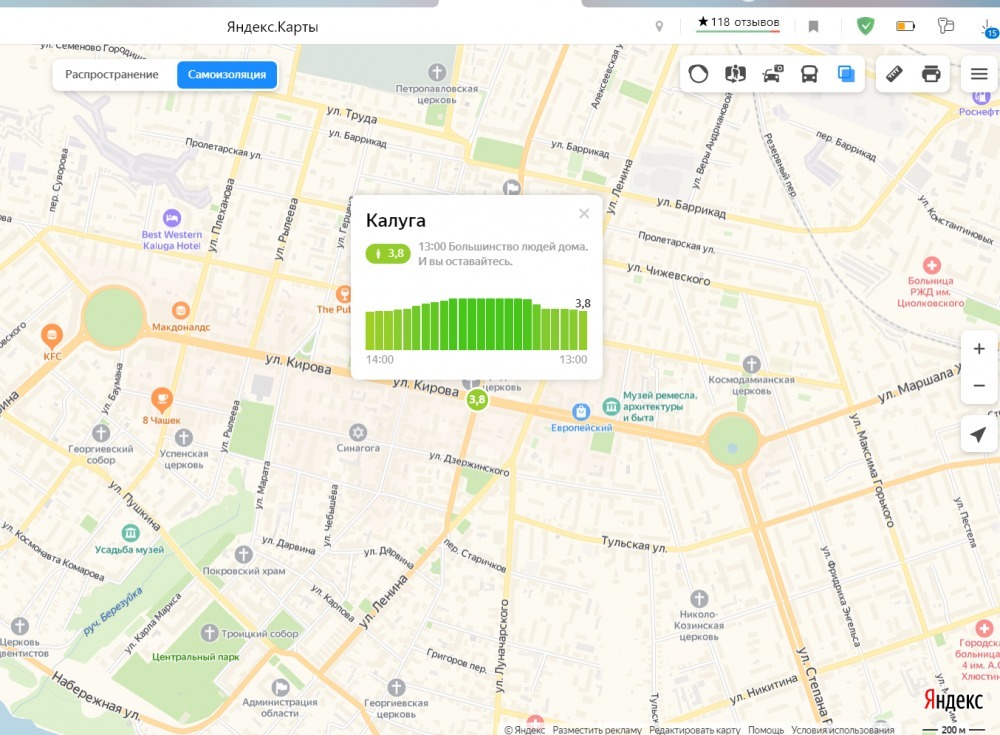1000x735 pixels.
Task: Click the Яндекс logo on map
Action: [953, 699]
